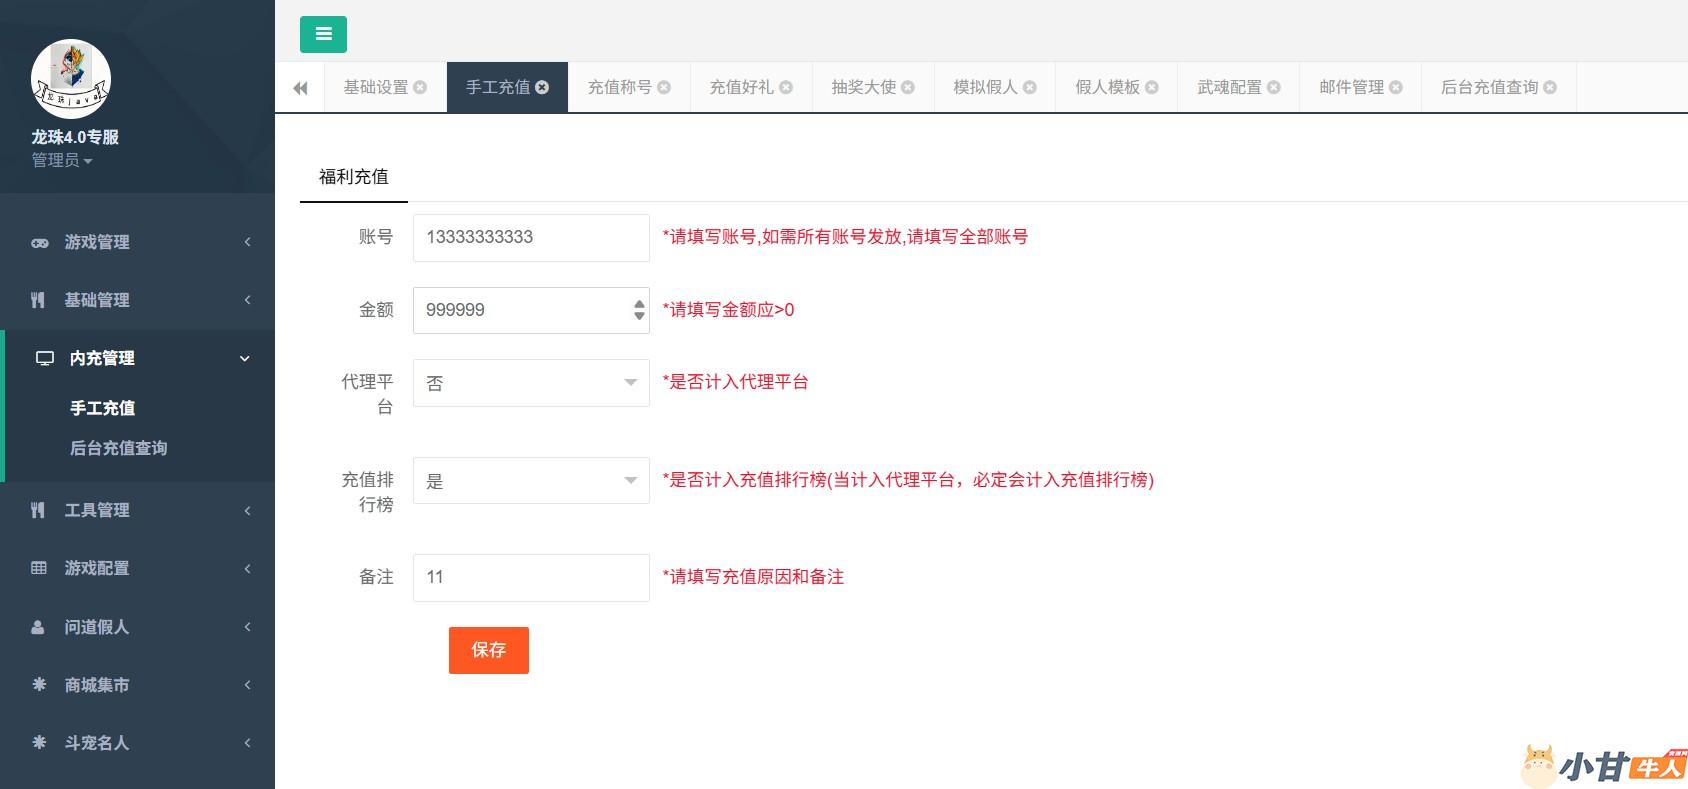Viewport: 1688px width, 789px height.
Task: Close the 基础设置 tab with its x icon
Action: click(x=420, y=88)
